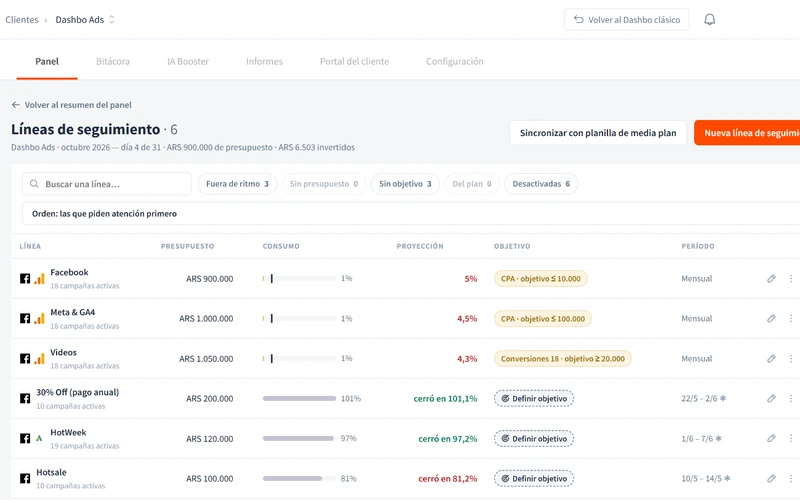Click the Facebook logo in Meta & GA4 row
The width and height of the screenshot is (800, 500).
point(25,318)
